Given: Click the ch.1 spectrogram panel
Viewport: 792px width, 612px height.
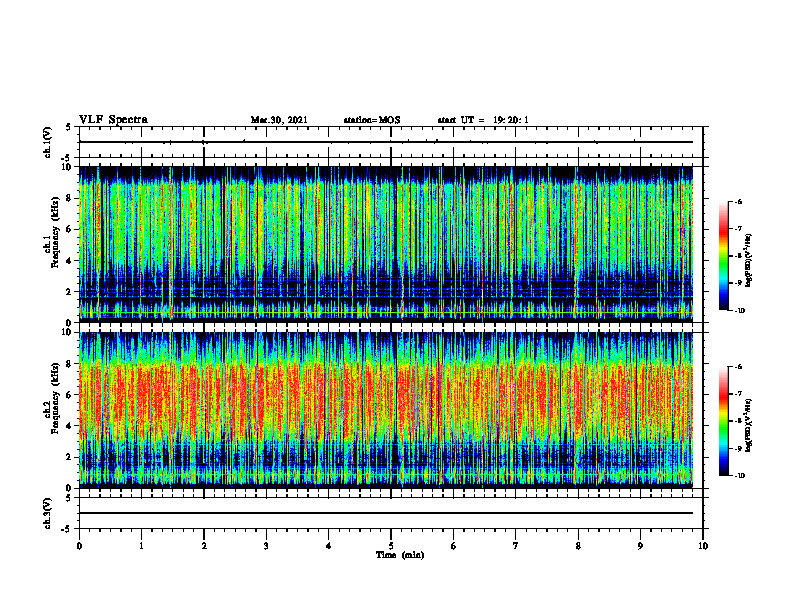Looking at the screenshot, I should coord(386,244).
